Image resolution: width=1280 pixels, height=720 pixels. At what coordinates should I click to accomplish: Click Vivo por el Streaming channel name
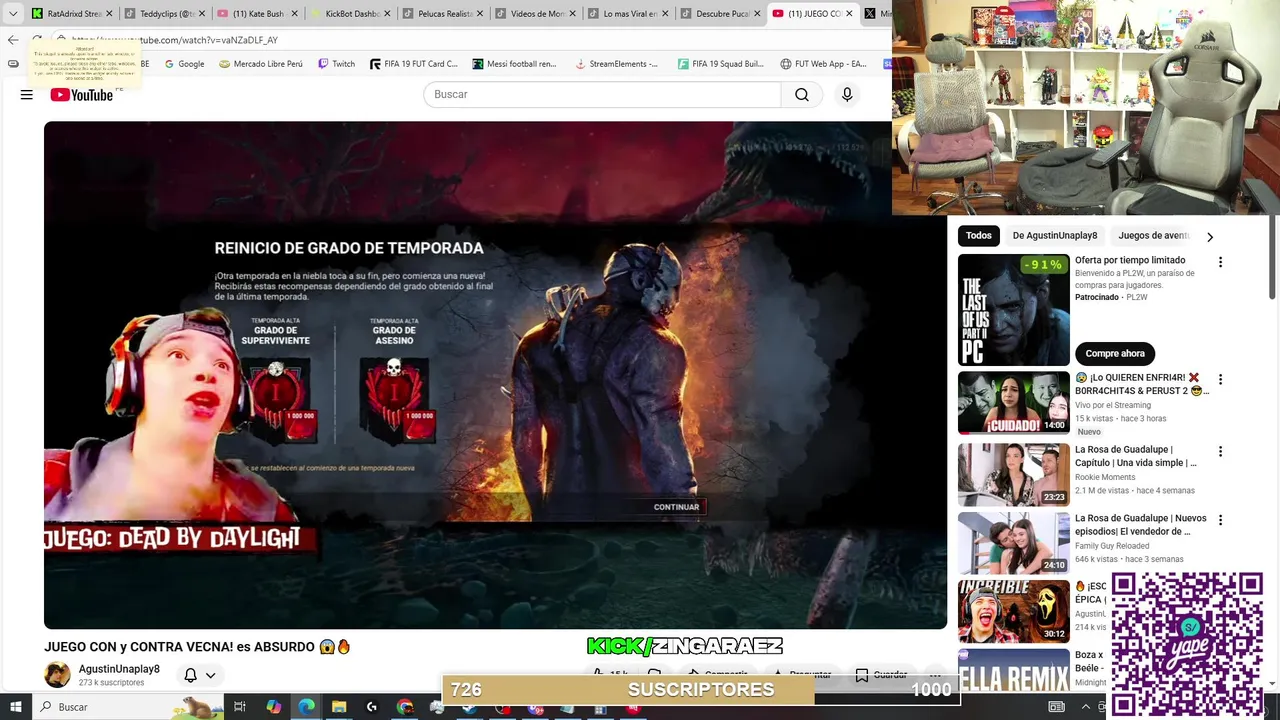tap(1113, 405)
